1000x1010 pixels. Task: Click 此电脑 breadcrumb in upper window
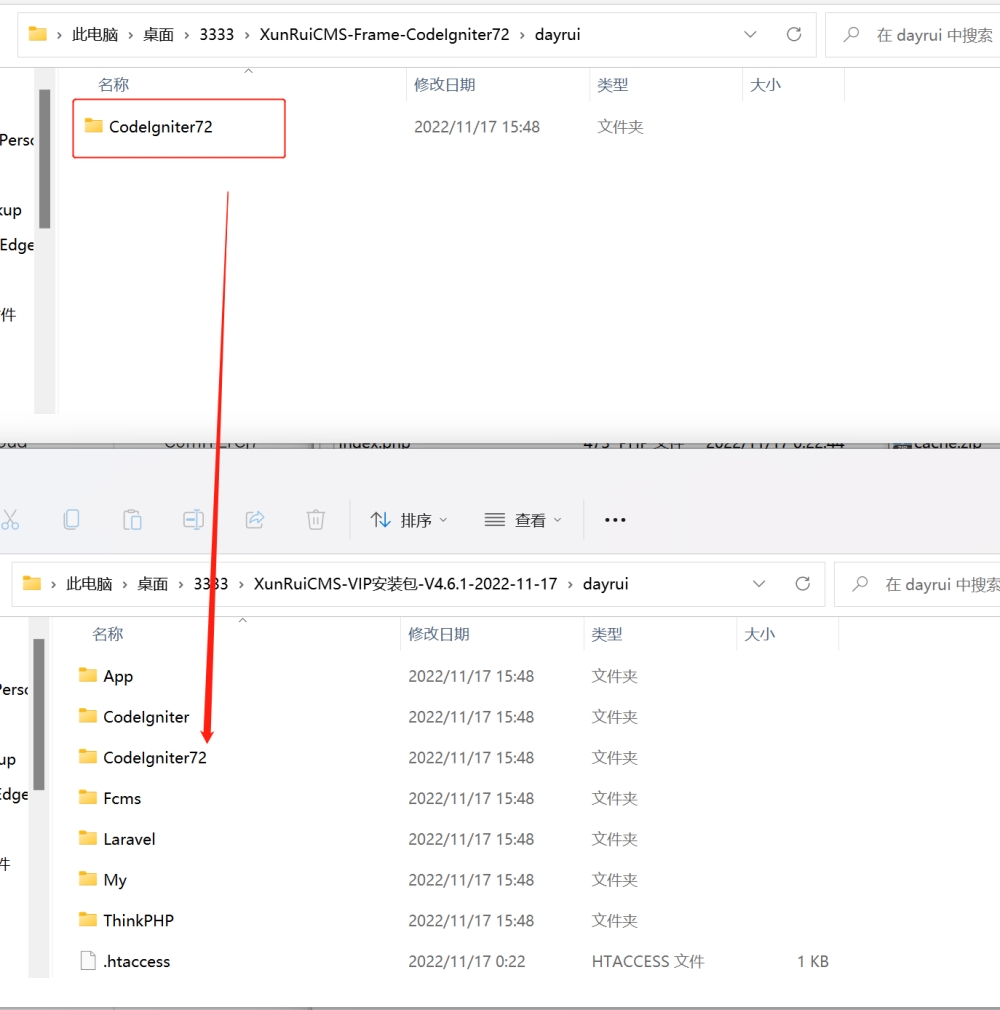95,35
